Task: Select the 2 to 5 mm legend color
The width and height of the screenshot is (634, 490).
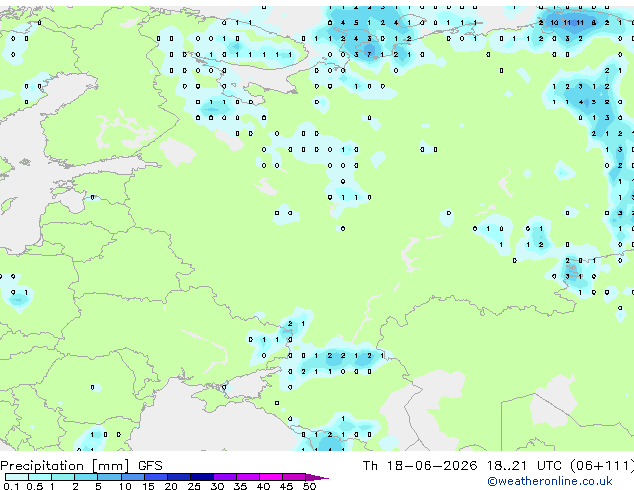Action: [86, 477]
